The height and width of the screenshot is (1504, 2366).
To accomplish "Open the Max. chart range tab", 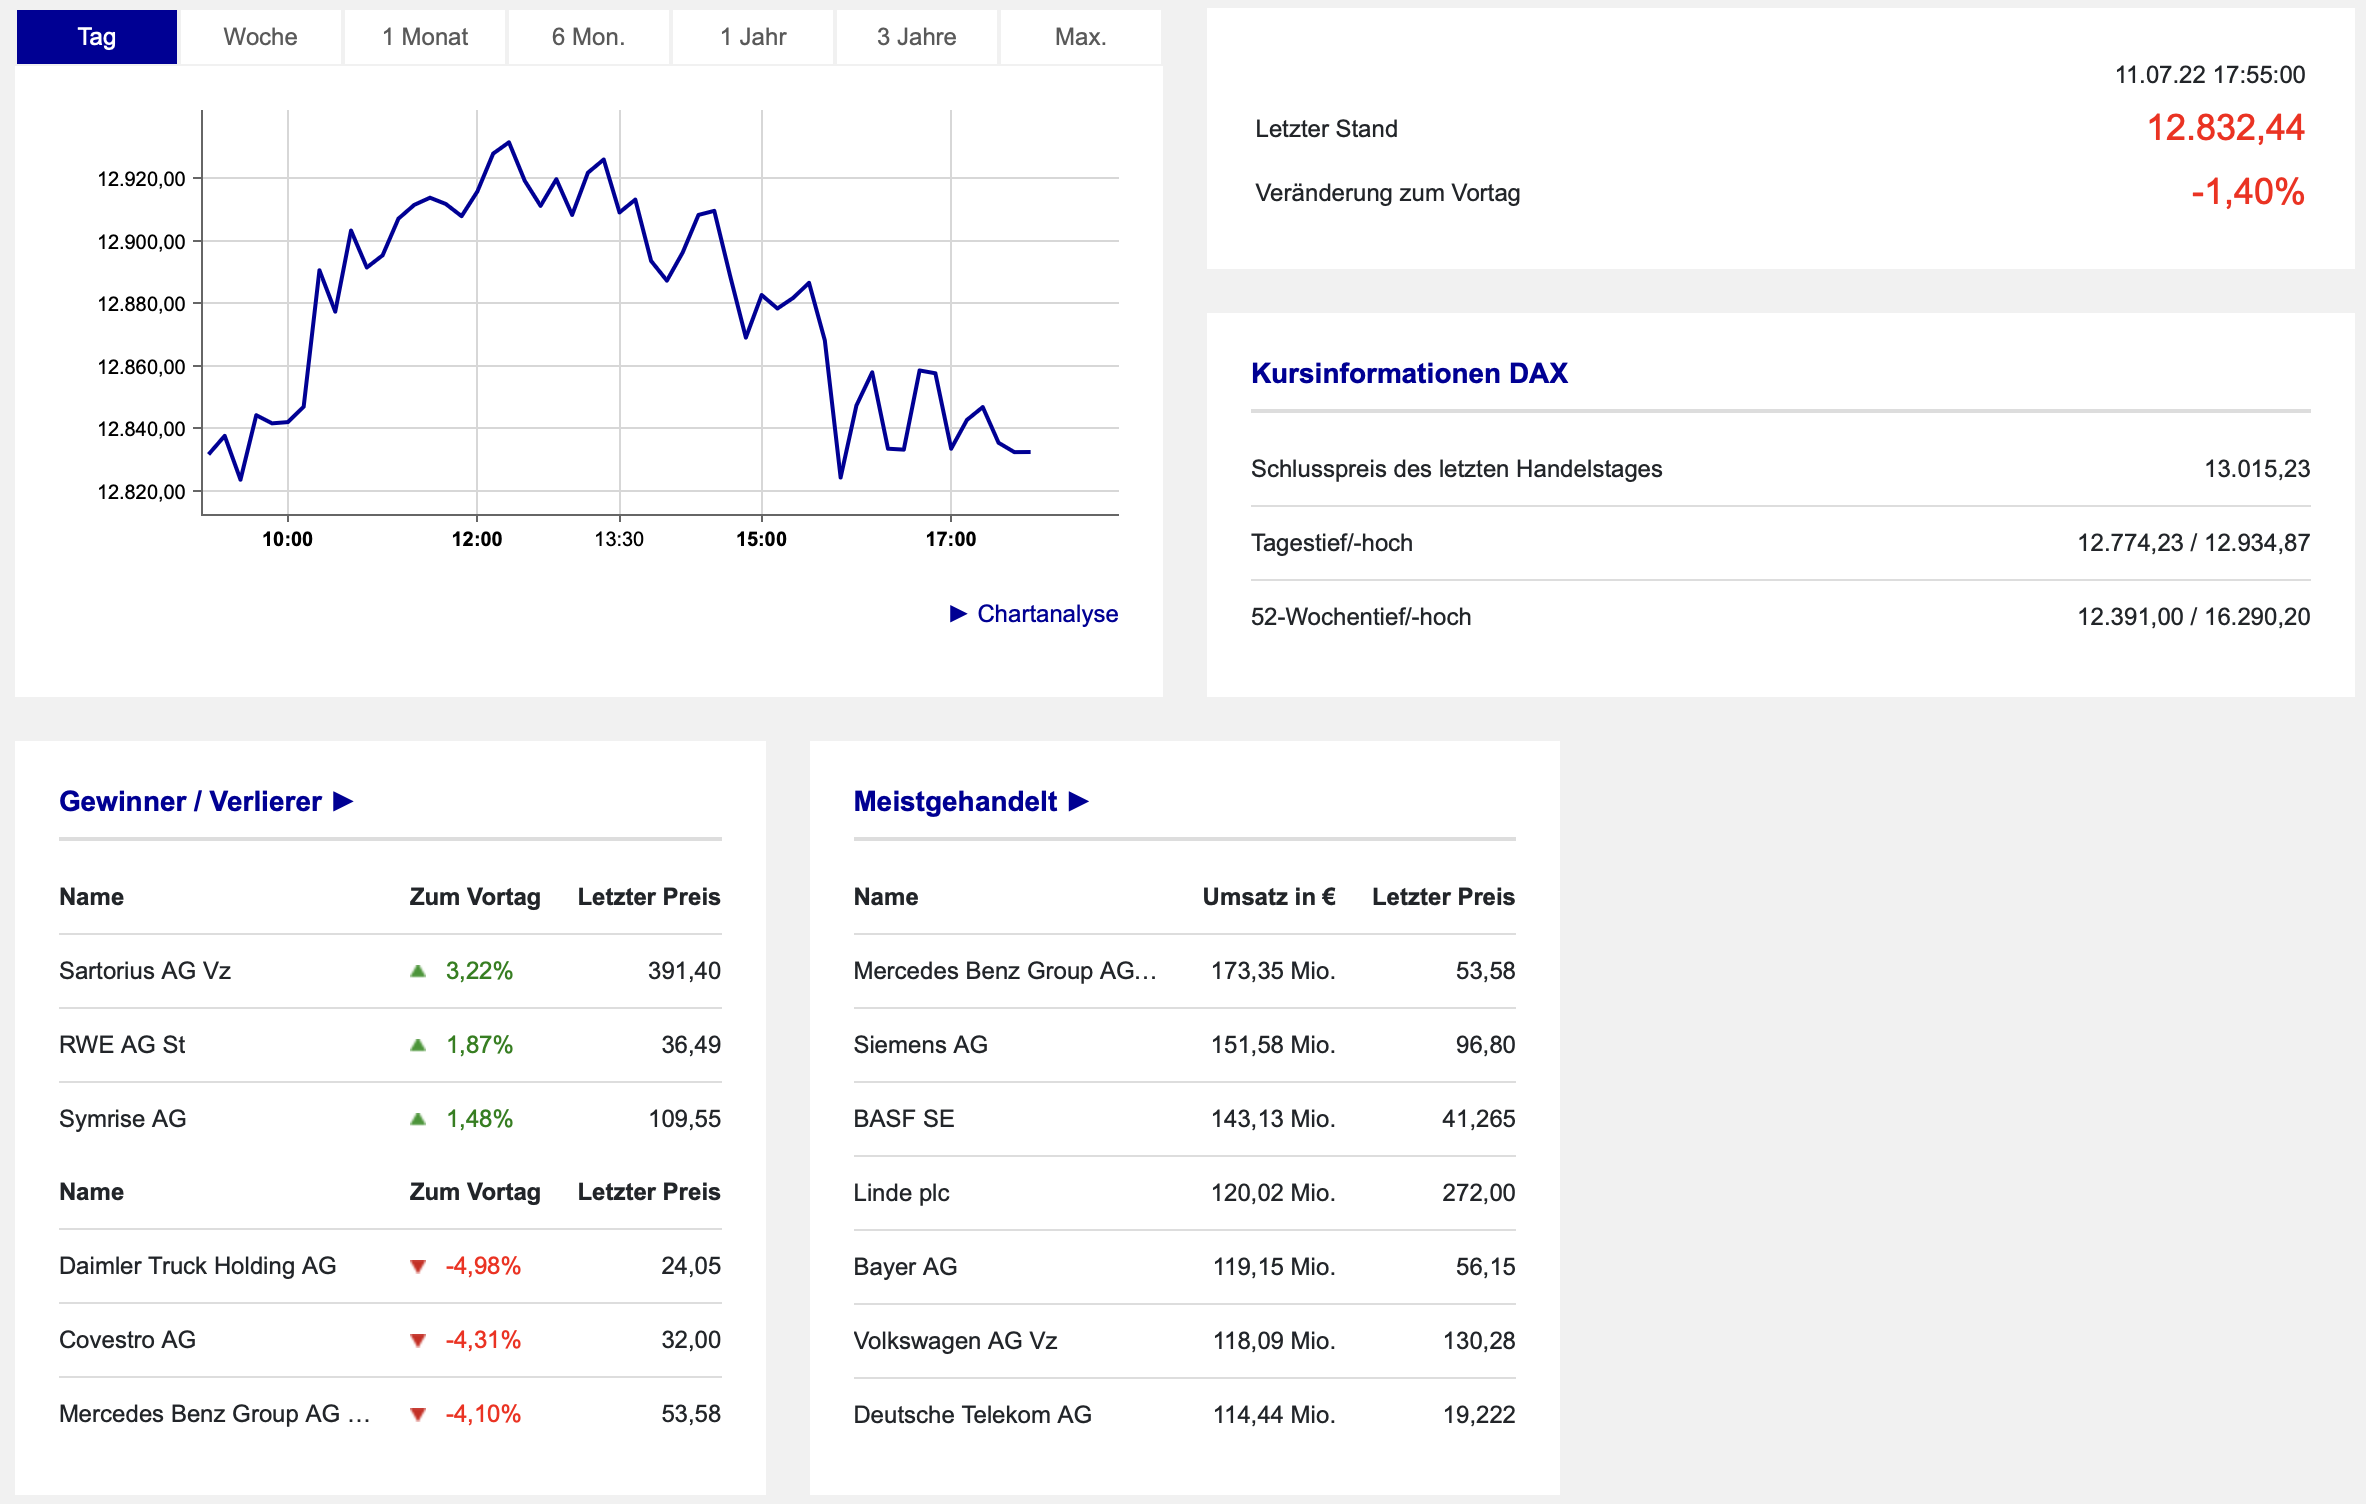I will pos(1080,37).
